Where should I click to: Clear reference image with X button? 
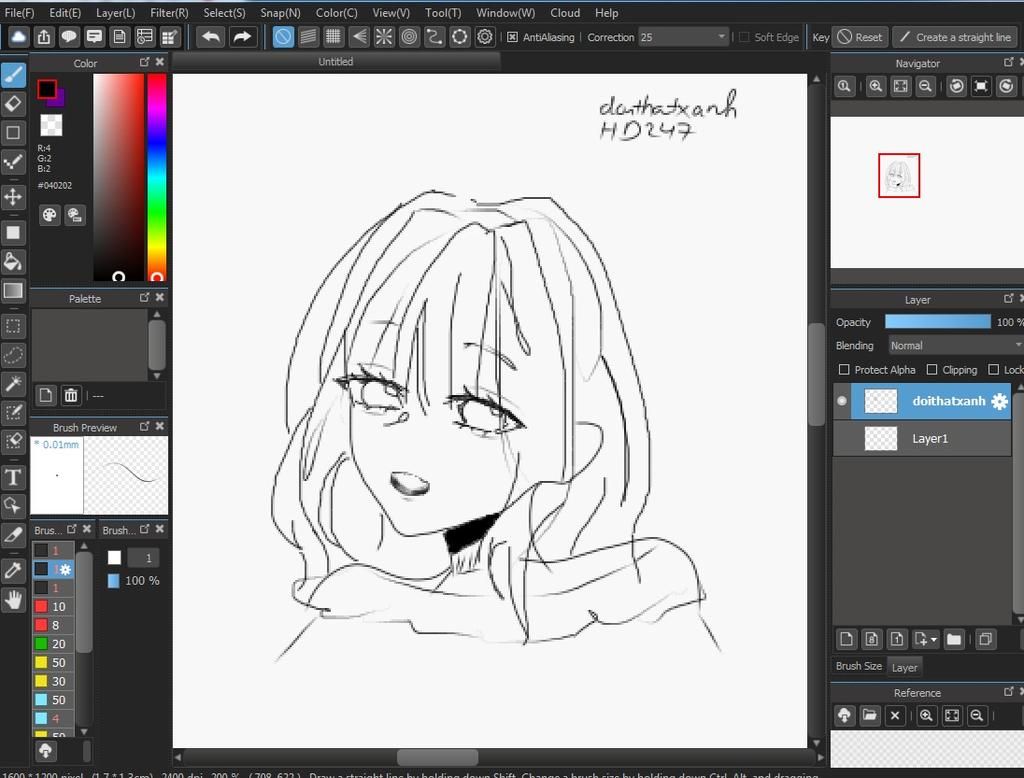coord(895,715)
